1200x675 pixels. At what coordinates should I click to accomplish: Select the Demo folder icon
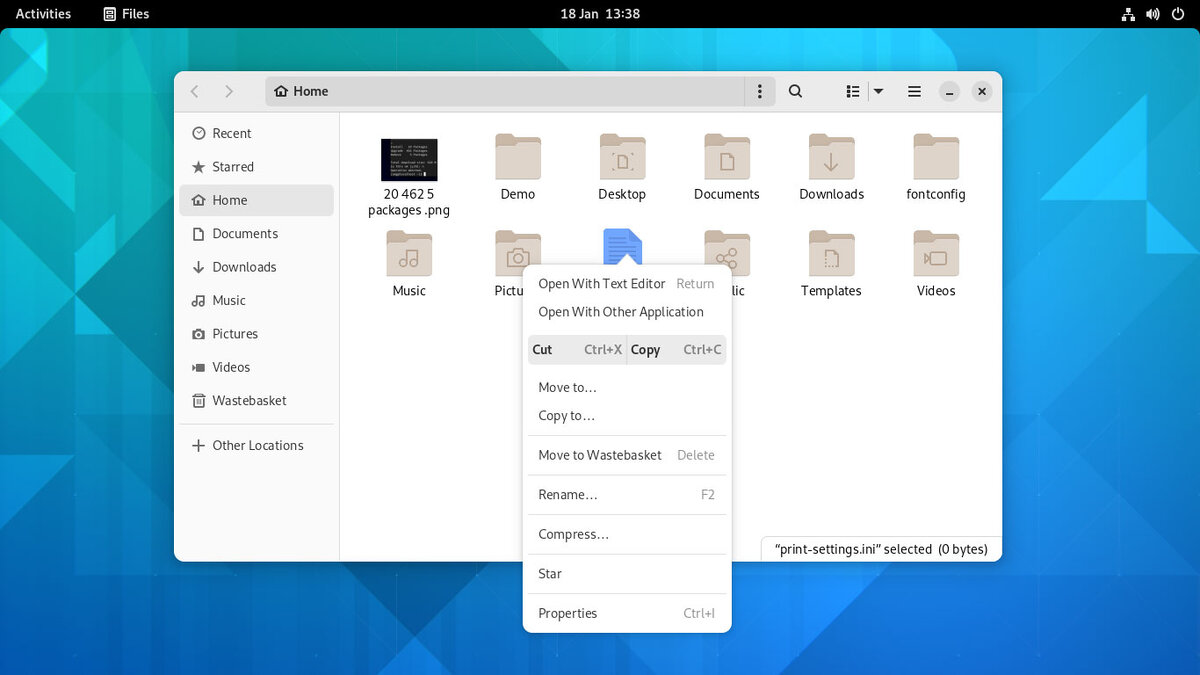click(518, 157)
